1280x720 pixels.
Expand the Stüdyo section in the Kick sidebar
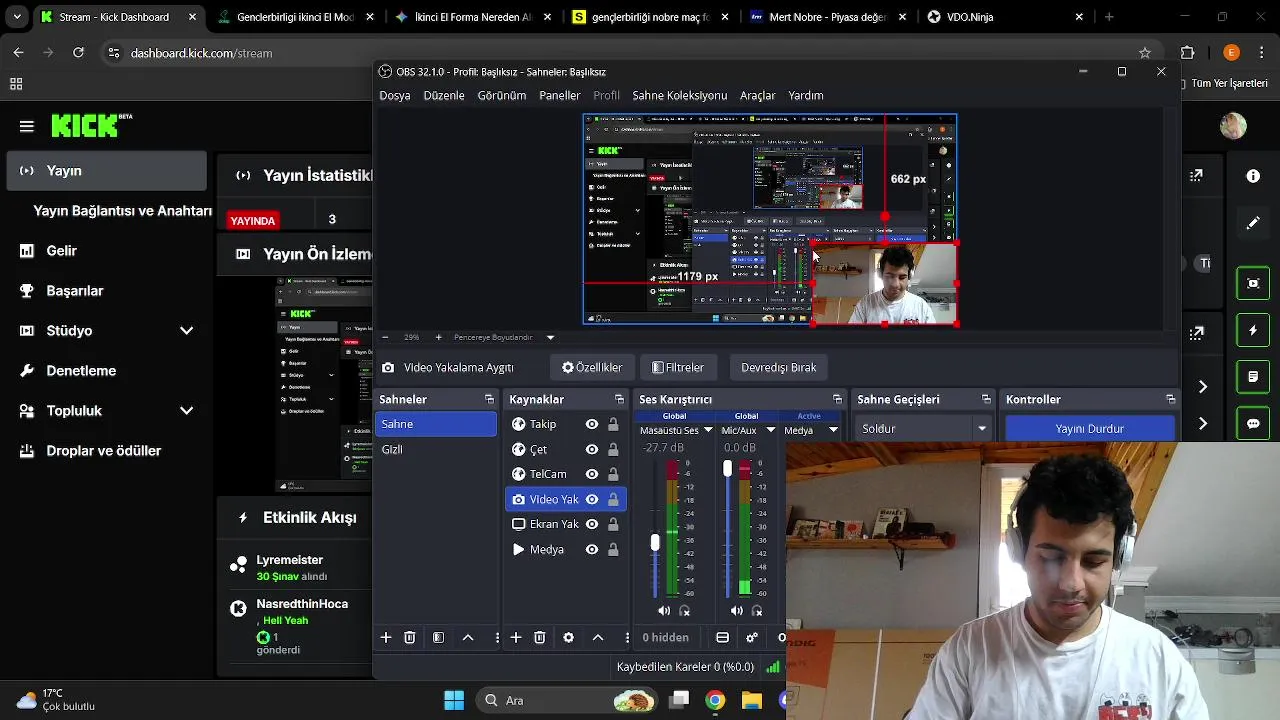(x=186, y=330)
